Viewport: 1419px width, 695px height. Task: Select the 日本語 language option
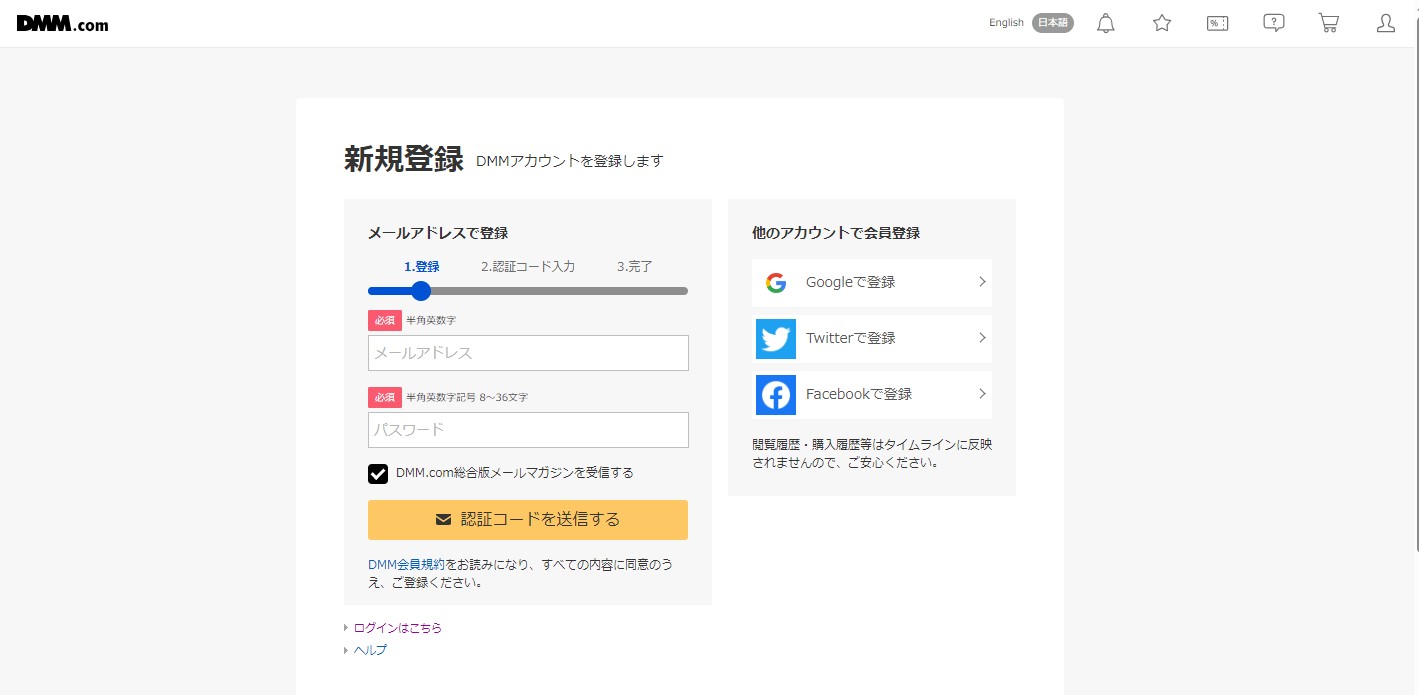(1053, 23)
